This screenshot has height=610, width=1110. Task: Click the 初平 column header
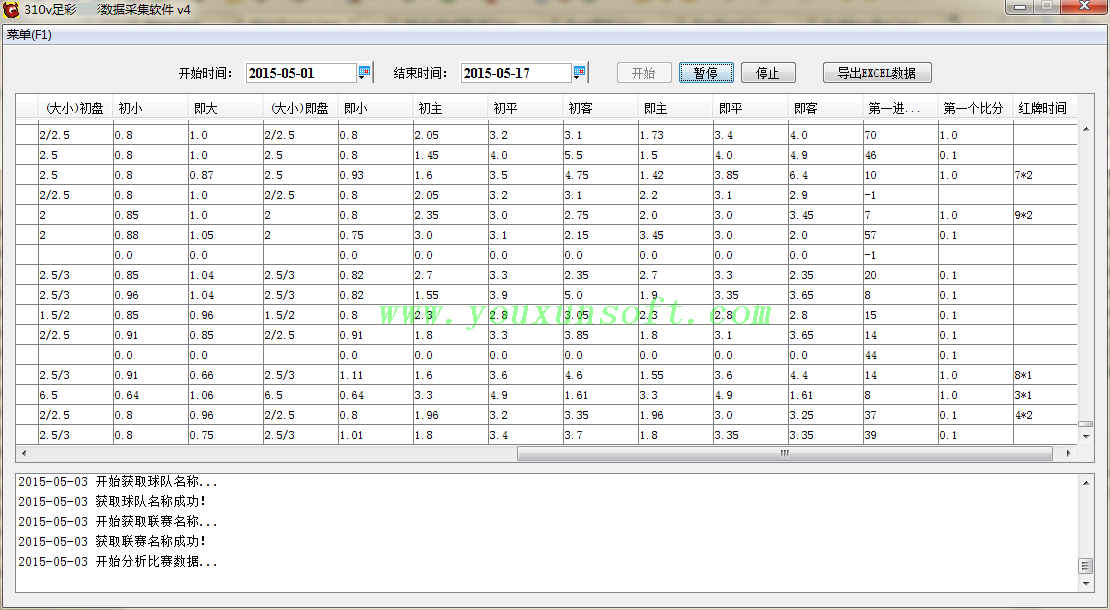(x=526, y=108)
